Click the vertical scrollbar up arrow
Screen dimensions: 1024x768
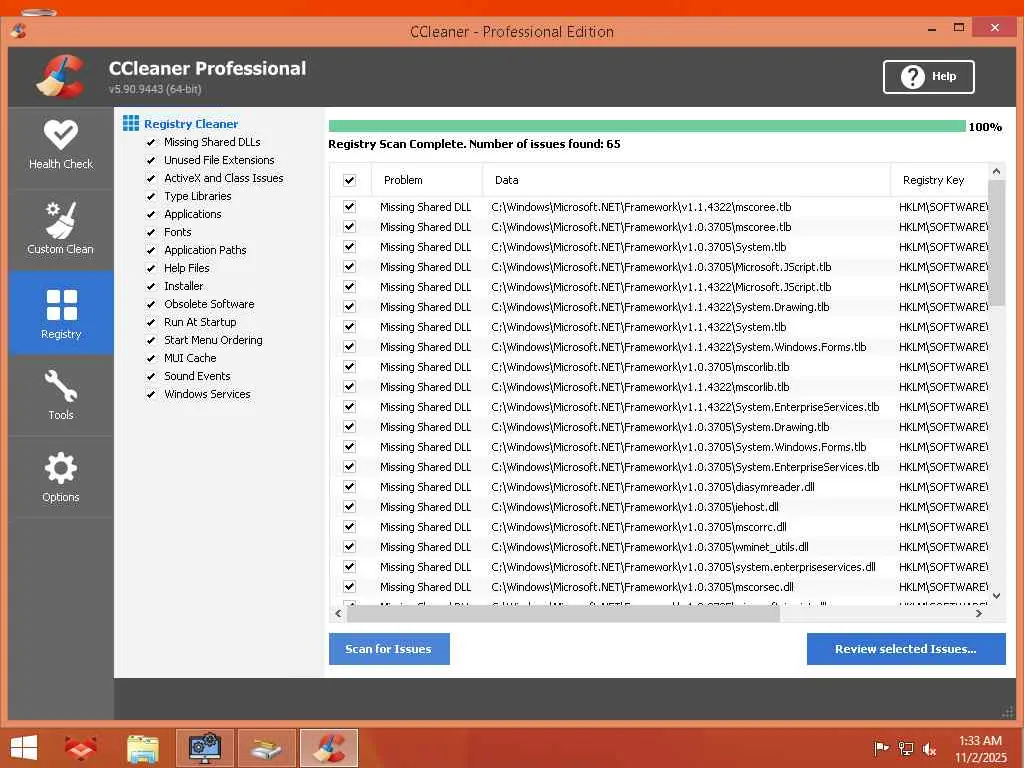pos(997,172)
